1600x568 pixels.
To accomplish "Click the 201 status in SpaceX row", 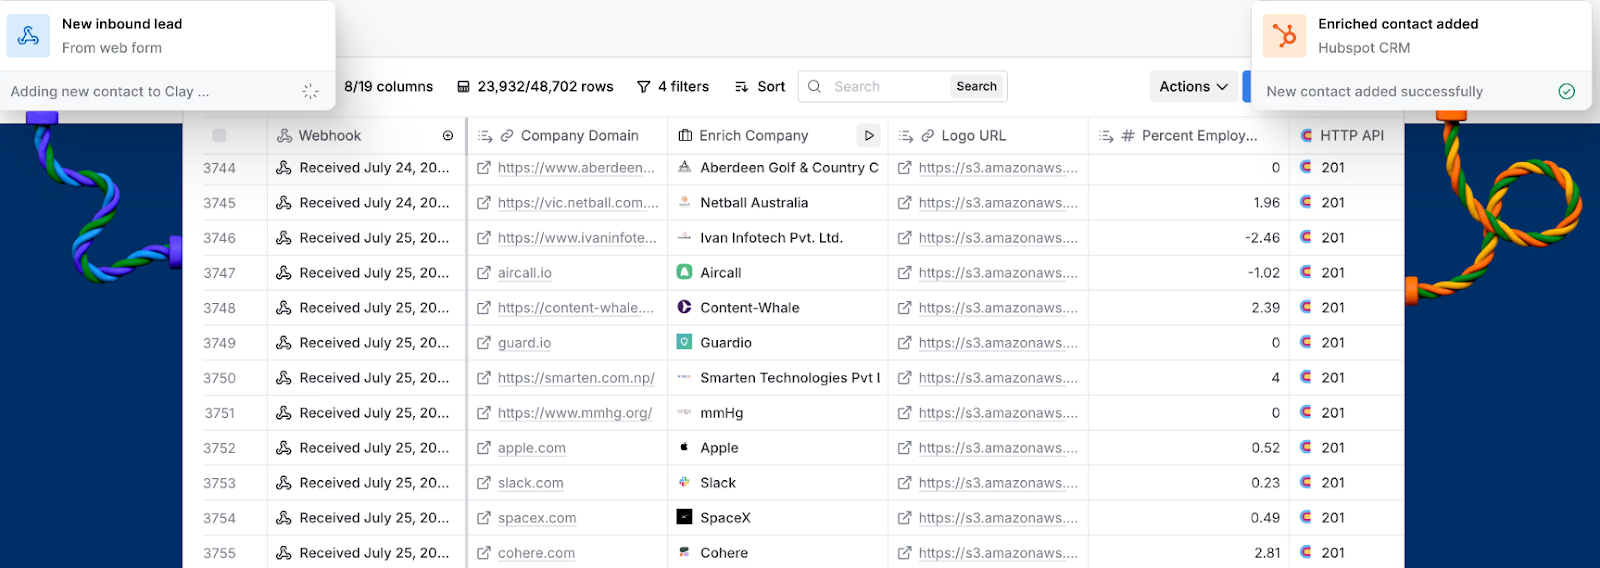I will click(x=1333, y=518).
